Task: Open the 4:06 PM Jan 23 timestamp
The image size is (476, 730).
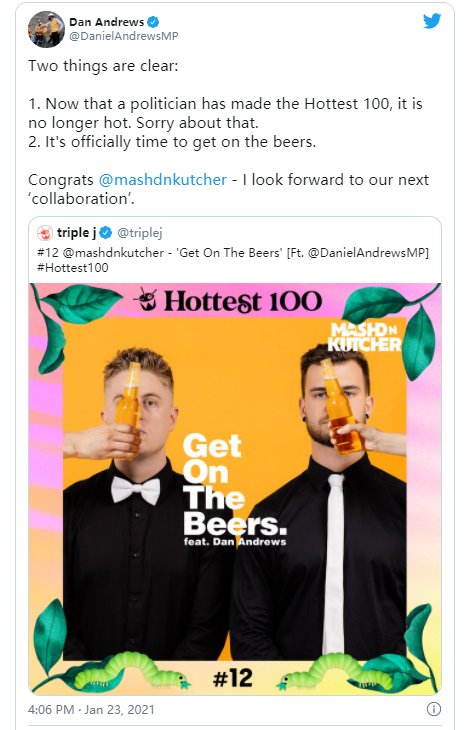Action: [91, 710]
